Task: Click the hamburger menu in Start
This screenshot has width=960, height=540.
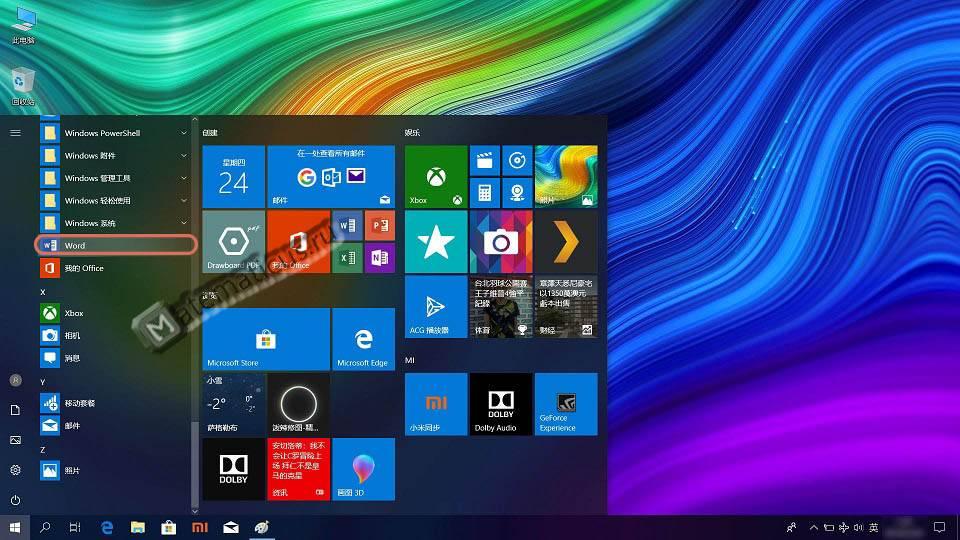Action: 15,133
